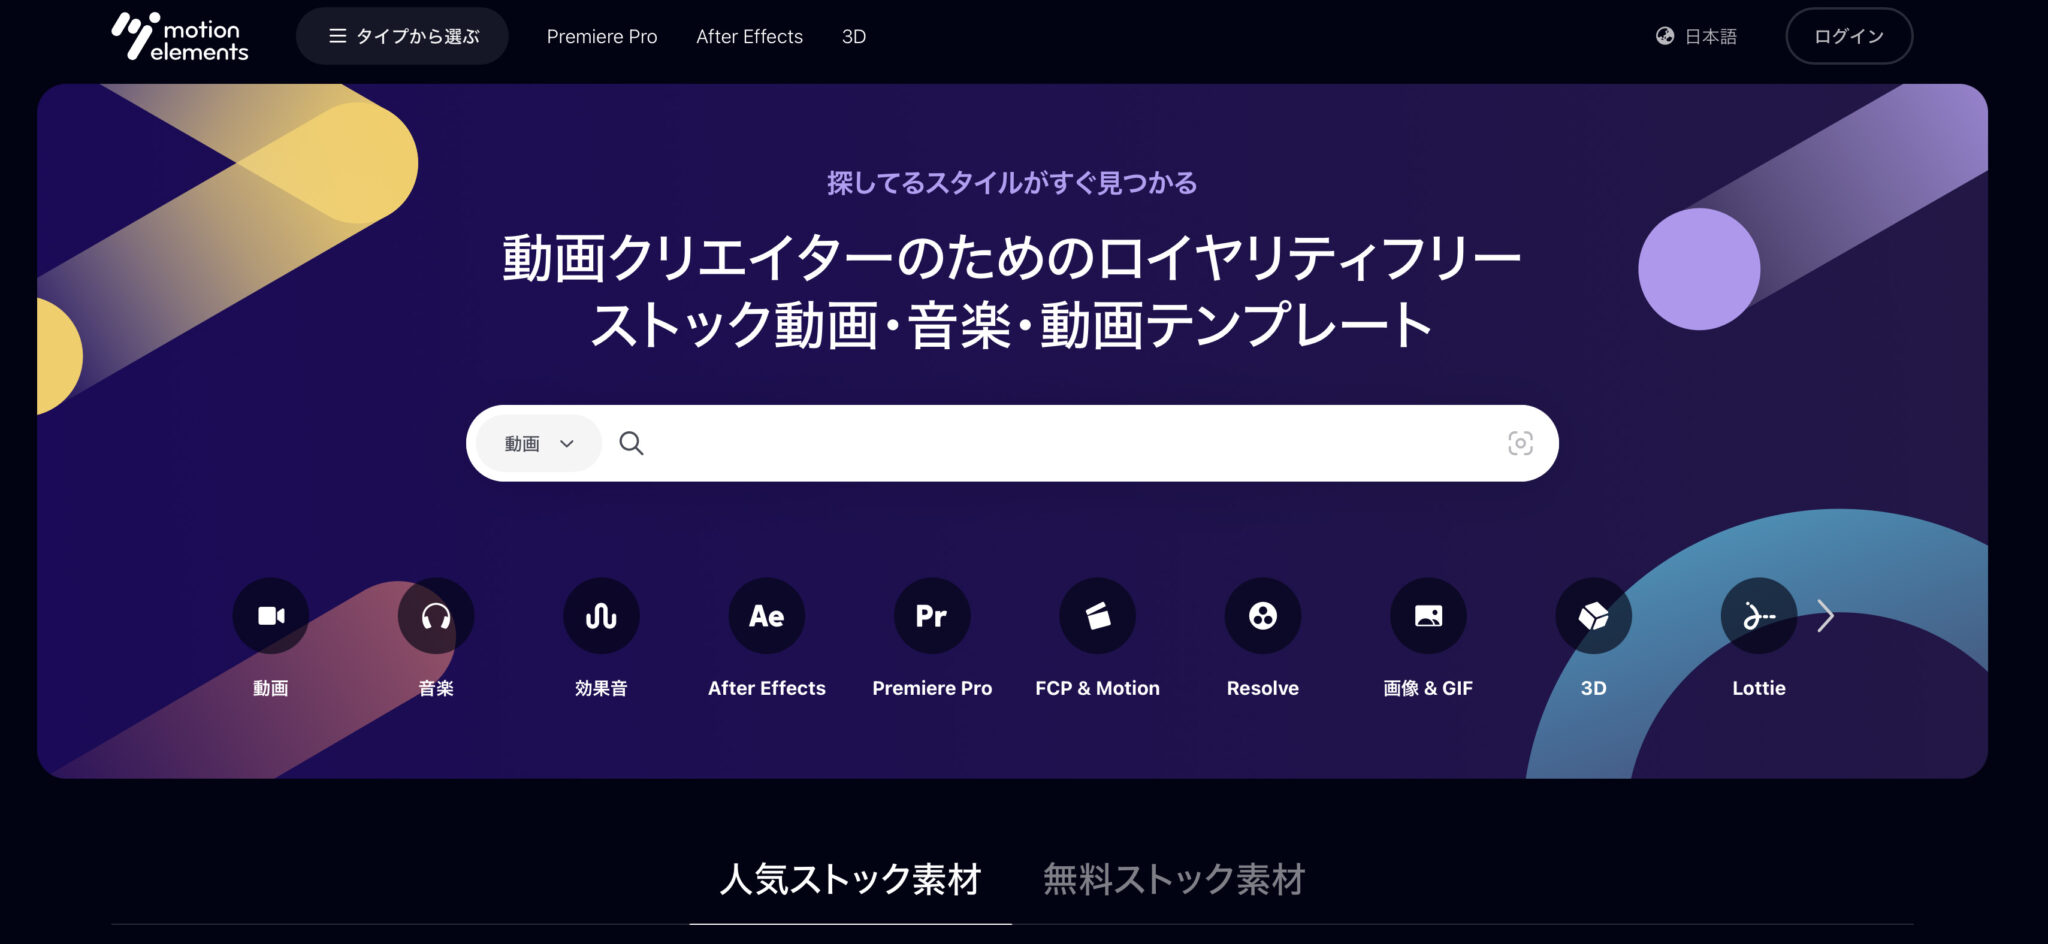The height and width of the screenshot is (944, 2048).
Task: Click the image search camera icon
Action: (1520, 443)
